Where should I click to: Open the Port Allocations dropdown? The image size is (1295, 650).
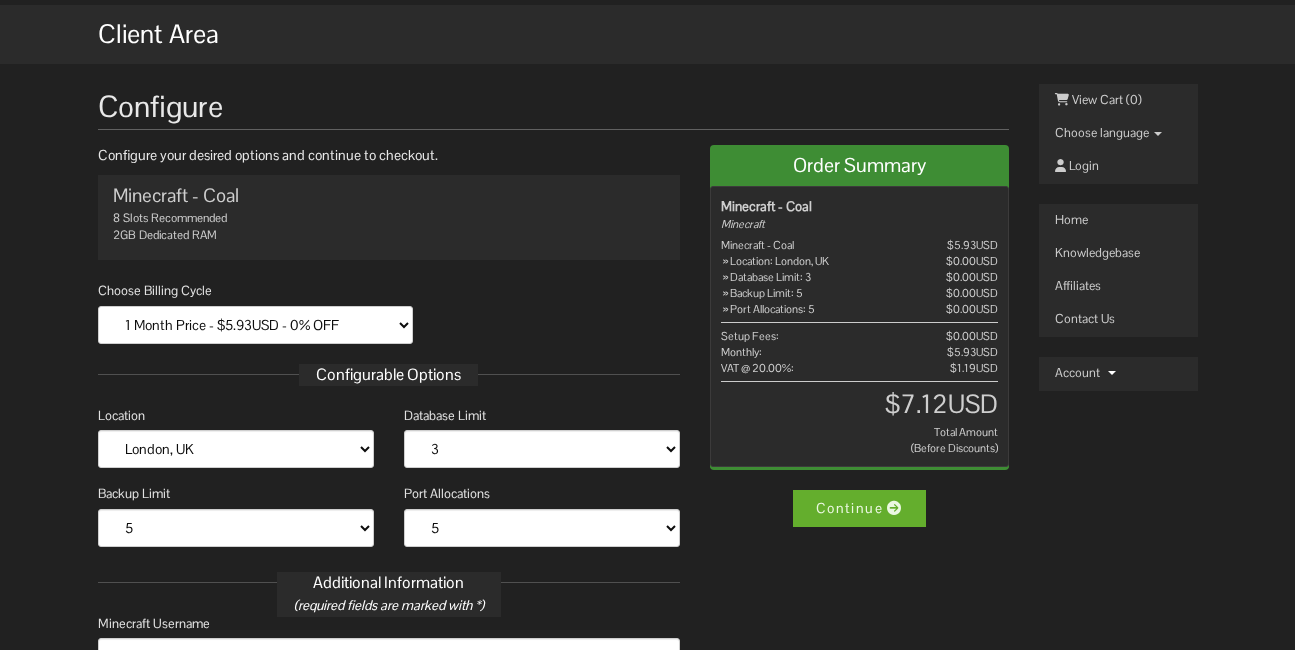pyautogui.click(x=542, y=528)
